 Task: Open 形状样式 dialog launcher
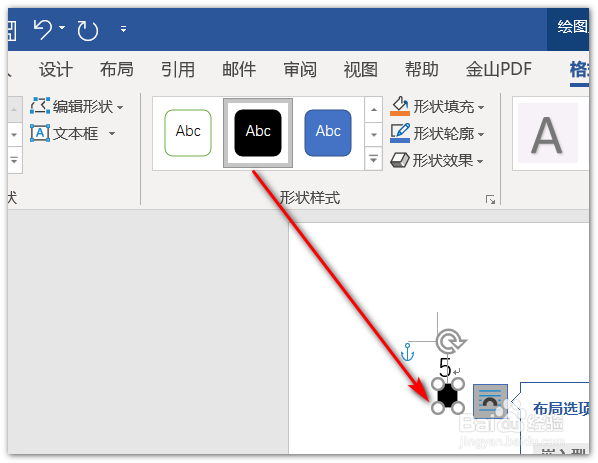tap(490, 199)
